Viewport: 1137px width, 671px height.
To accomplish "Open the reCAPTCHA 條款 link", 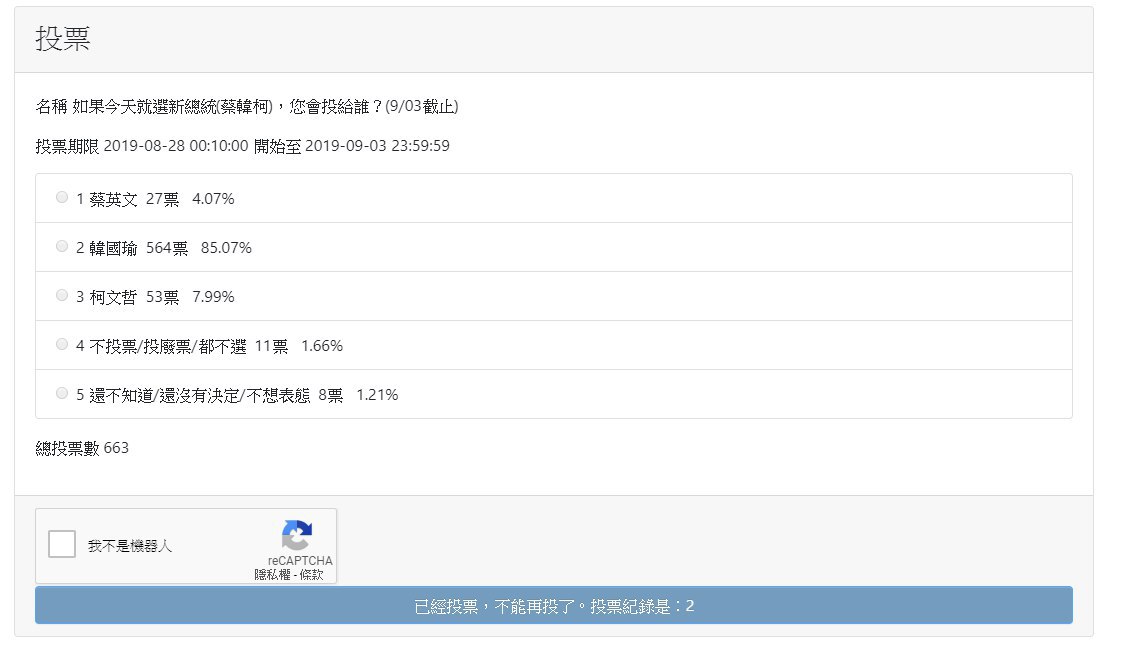I will (311, 575).
